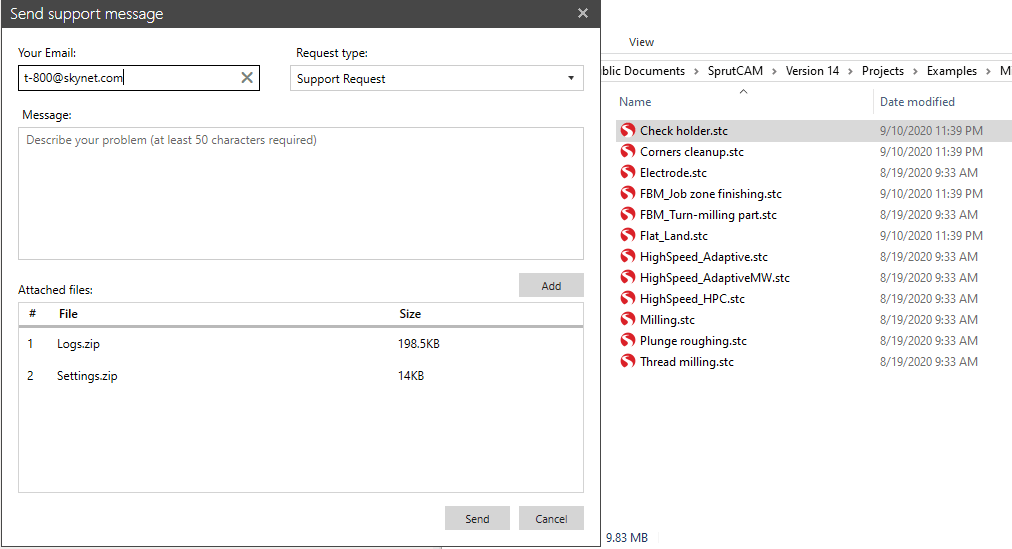Expand breadcrumb chevron after Documents
This screenshot has width=1012, height=549.
click(696, 72)
